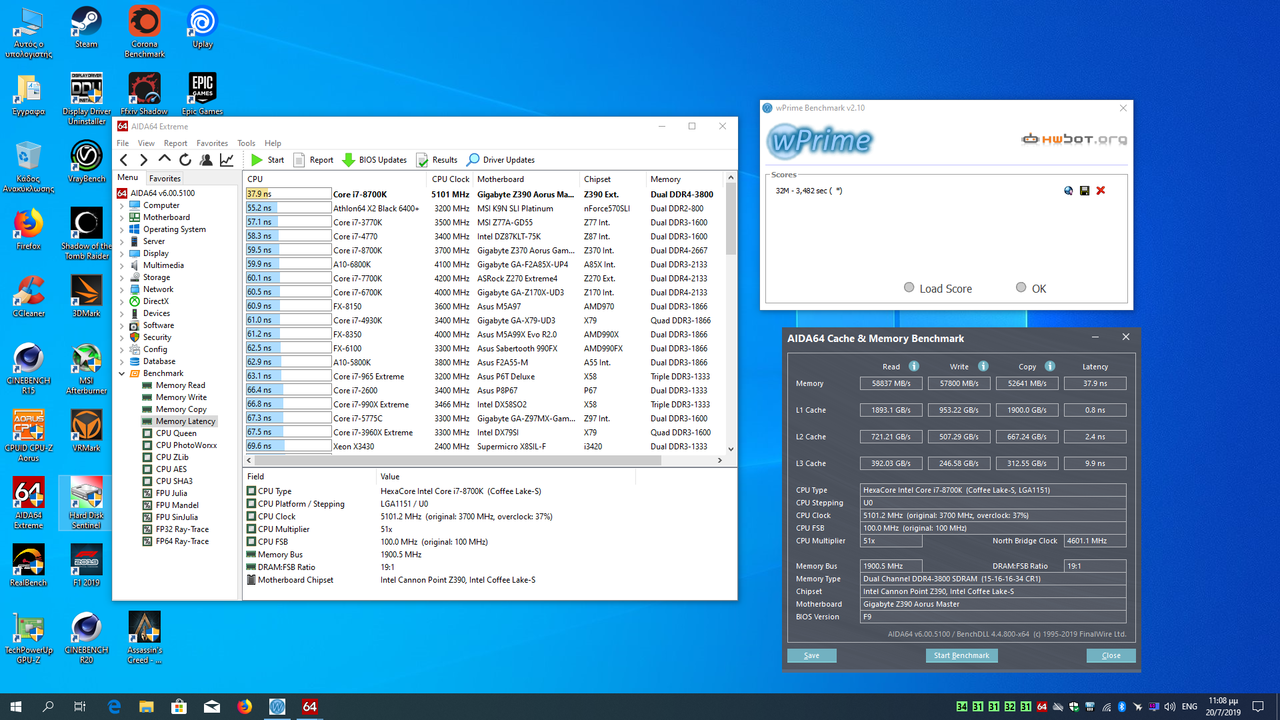Open Driver Updates in AIDA64 toolbar
Image resolution: width=1280 pixels, height=720 pixels.
pyautogui.click(x=501, y=160)
